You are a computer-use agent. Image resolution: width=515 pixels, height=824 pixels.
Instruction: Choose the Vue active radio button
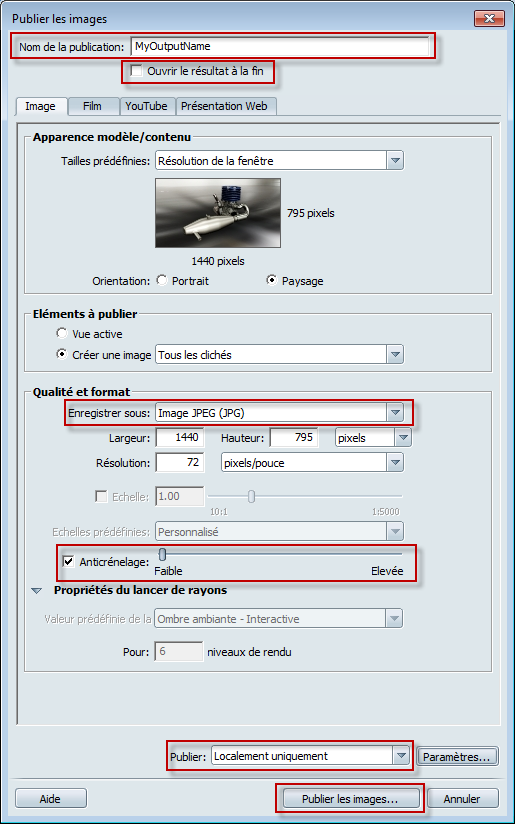click(x=62, y=333)
